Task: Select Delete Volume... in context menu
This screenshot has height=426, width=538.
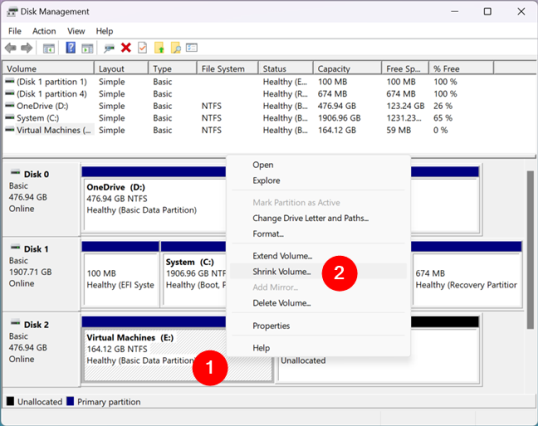Action: pyautogui.click(x=318, y=303)
